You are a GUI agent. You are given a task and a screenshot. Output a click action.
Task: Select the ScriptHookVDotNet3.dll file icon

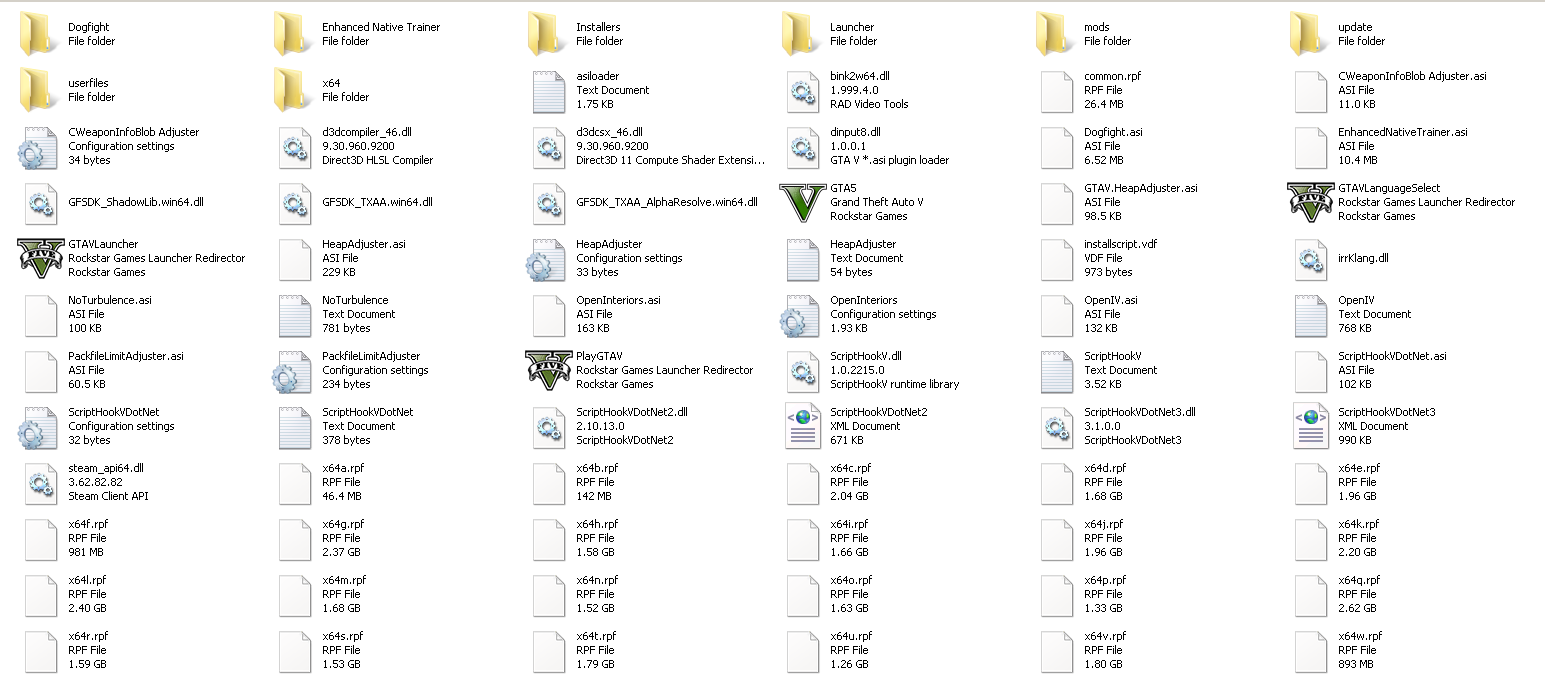[x=1056, y=426]
